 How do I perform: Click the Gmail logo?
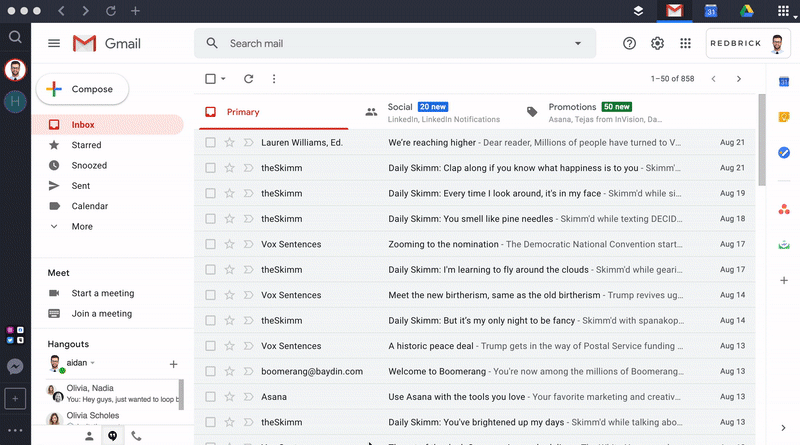coord(107,43)
